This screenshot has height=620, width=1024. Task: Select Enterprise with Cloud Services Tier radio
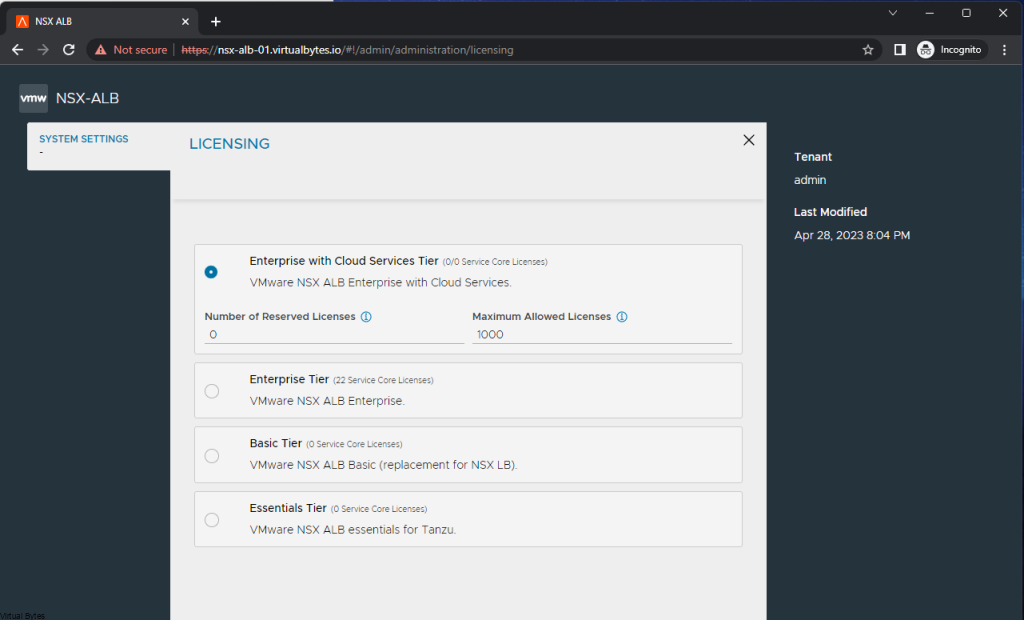click(x=211, y=272)
